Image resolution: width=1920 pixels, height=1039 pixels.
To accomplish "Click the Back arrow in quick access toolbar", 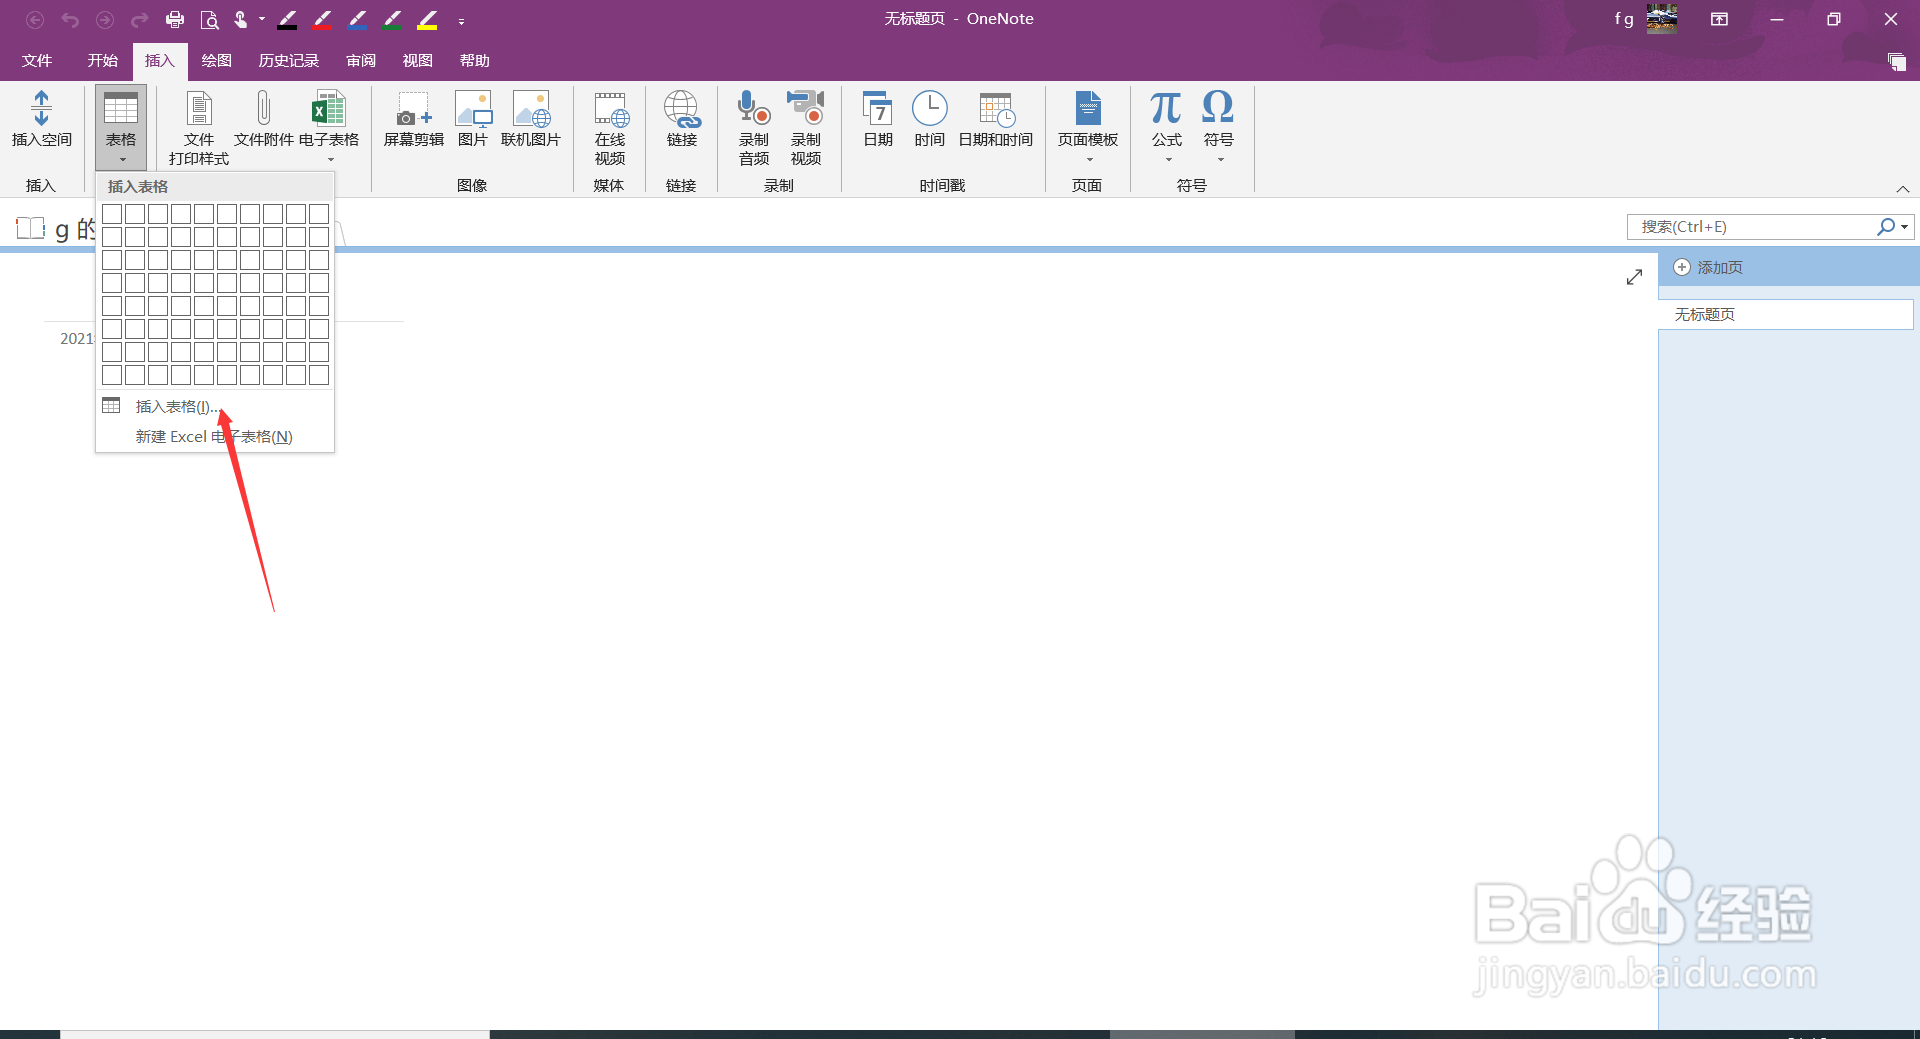I will 35,20.
